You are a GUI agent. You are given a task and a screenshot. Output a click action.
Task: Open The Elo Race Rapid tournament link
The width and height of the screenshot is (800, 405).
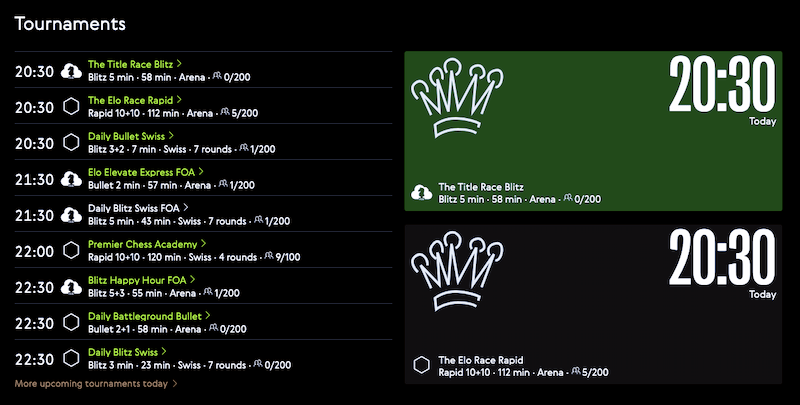[x=130, y=100]
